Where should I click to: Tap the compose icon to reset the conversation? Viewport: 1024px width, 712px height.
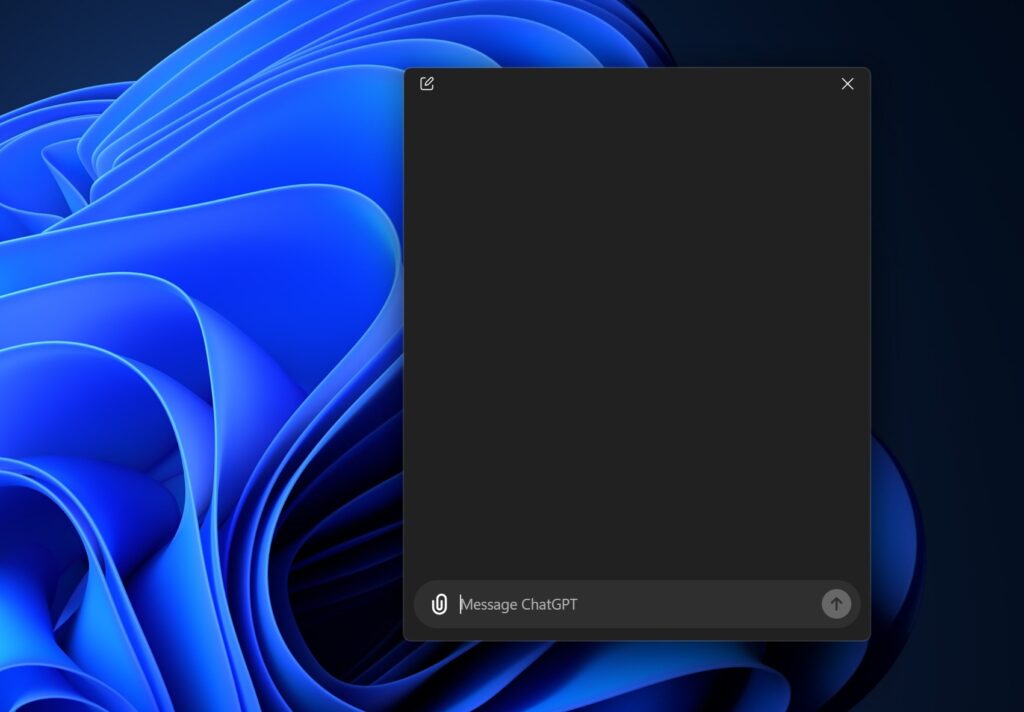pyautogui.click(x=428, y=84)
